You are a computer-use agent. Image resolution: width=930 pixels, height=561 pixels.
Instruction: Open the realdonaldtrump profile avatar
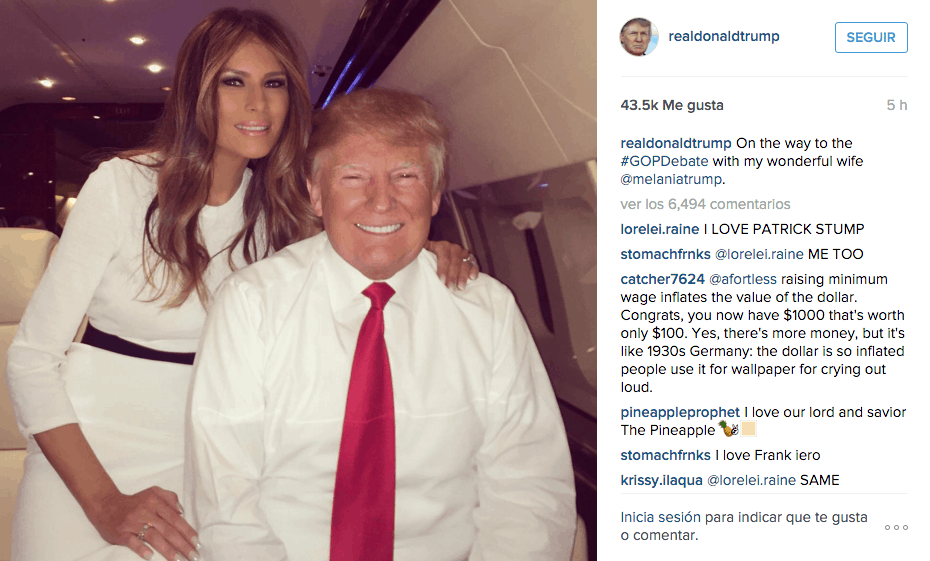[639, 37]
